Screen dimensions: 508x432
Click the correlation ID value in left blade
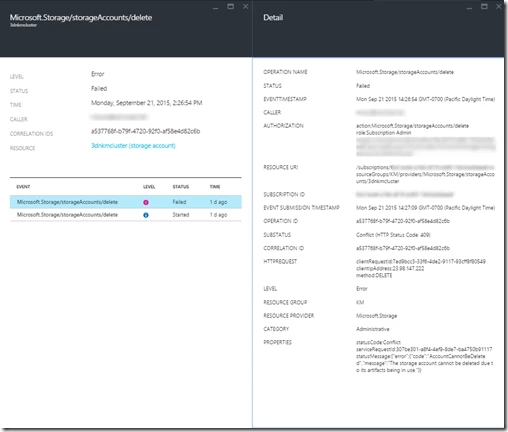146,131
